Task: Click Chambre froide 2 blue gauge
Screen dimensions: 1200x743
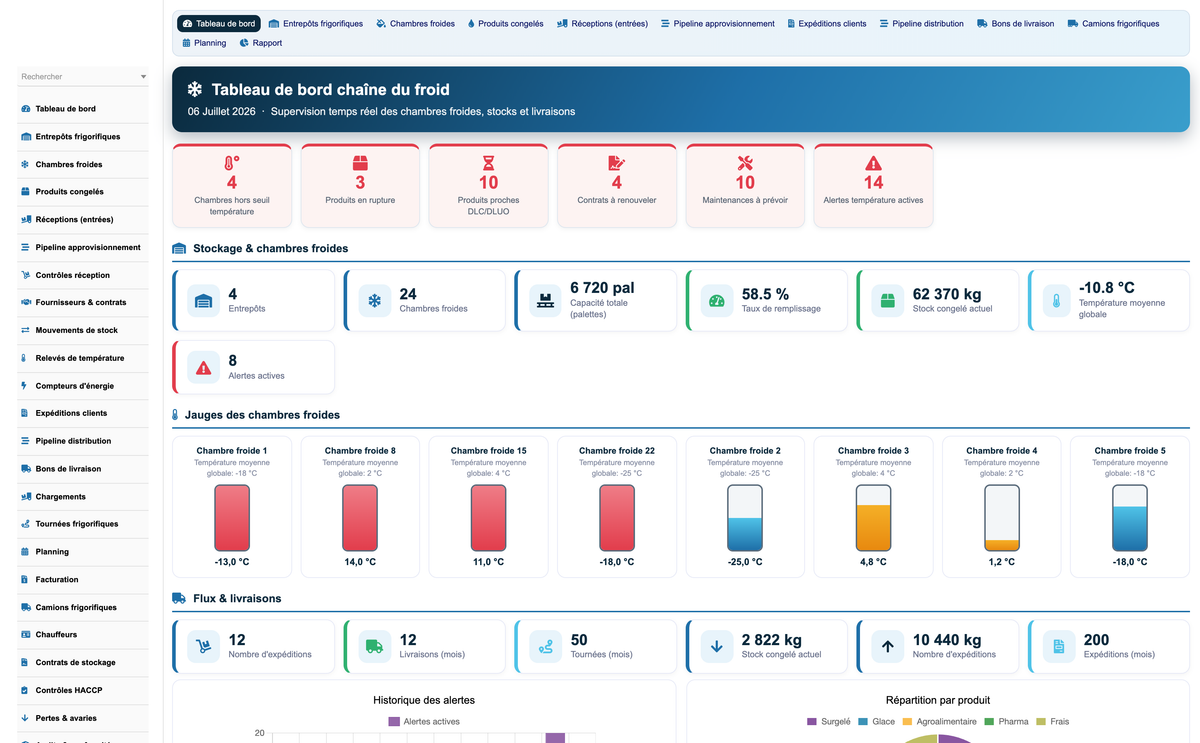Action: click(745, 518)
